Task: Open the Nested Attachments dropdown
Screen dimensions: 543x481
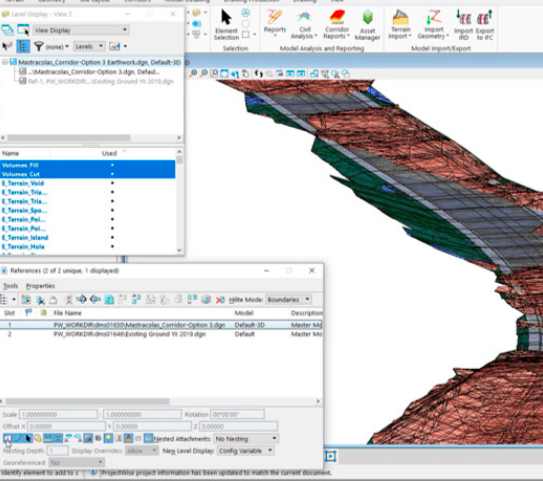Action: 246,439
